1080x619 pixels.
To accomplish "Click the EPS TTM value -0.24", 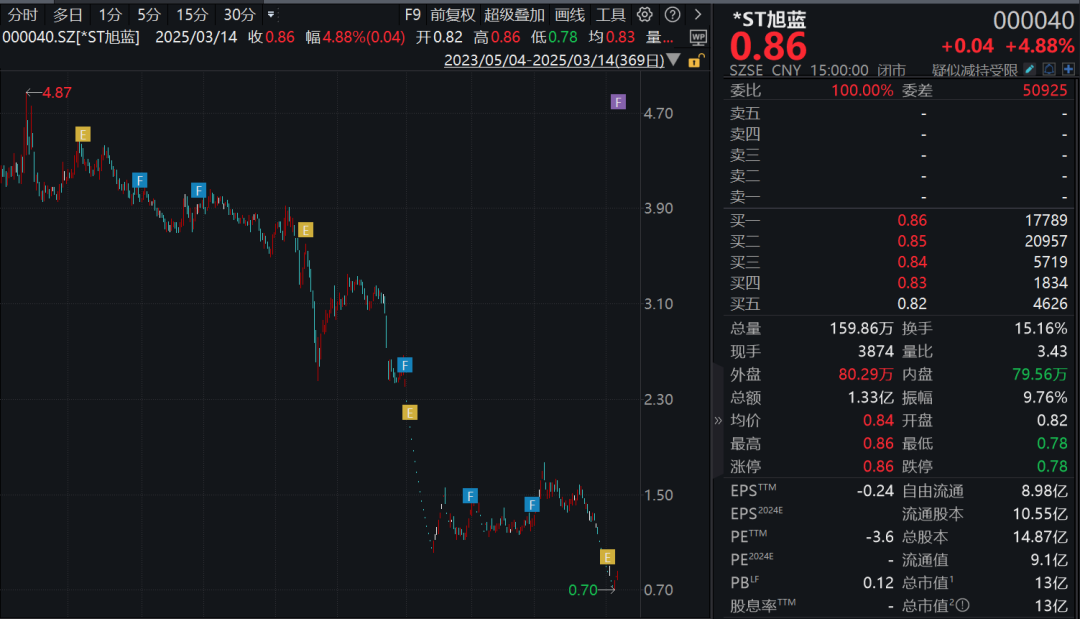I will coord(875,491).
